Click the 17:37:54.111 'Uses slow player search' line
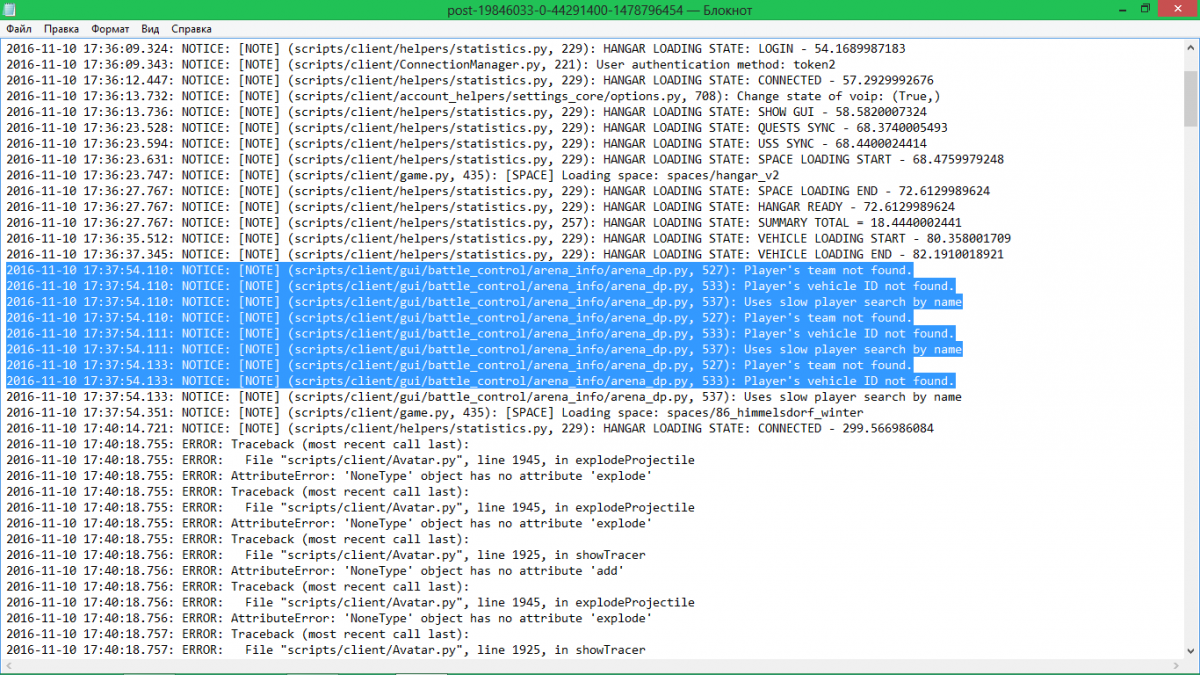The width and height of the screenshot is (1200, 675). [x=484, y=349]
